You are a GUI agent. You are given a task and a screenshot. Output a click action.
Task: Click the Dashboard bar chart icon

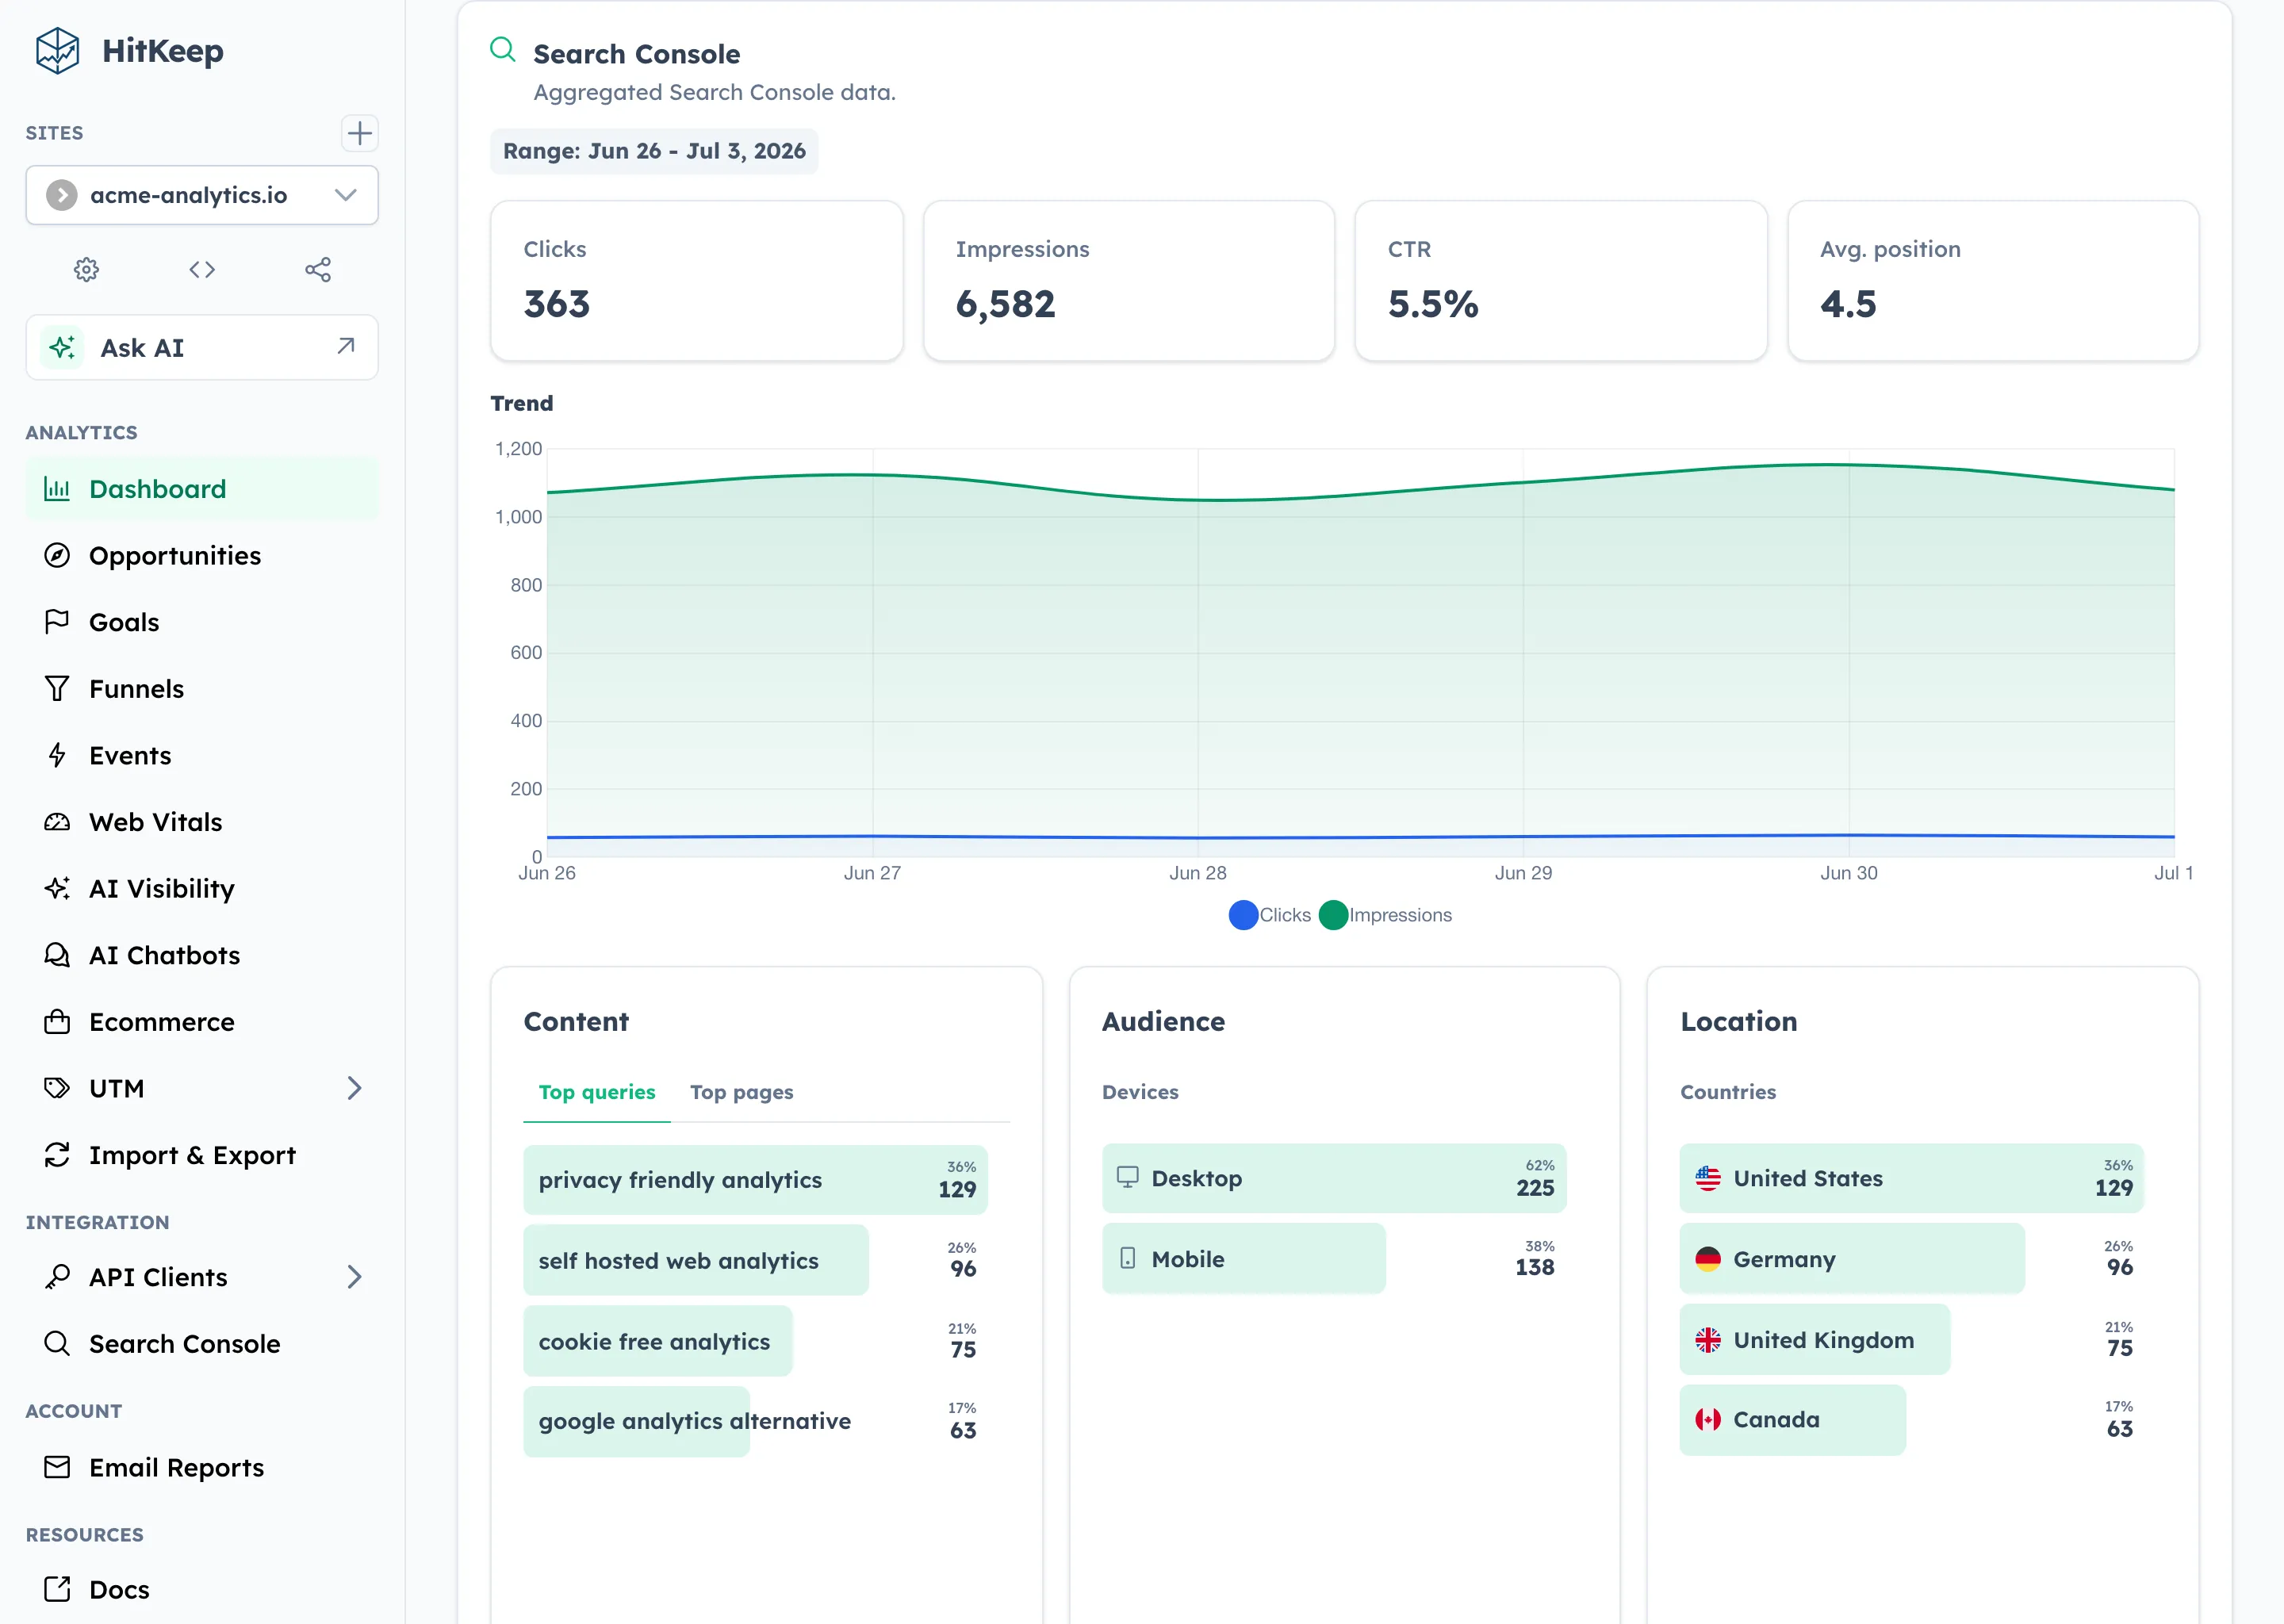click(57, 489)
